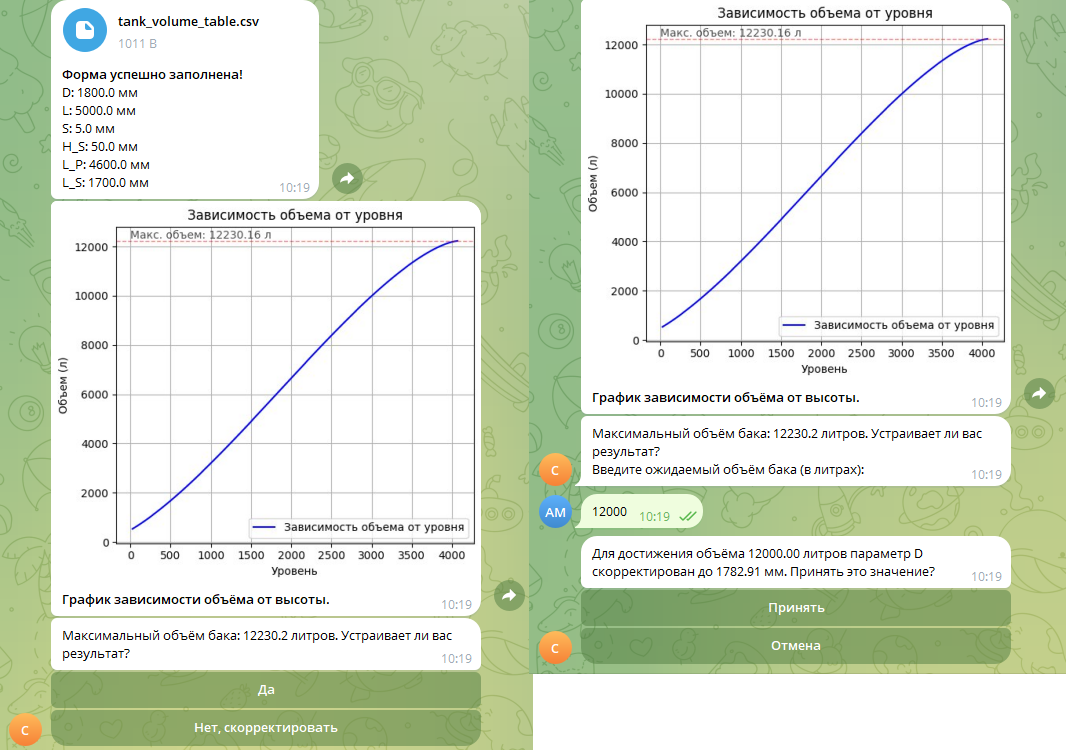Click the read checkmarks on the 12000 message

[x=687, y=517]
